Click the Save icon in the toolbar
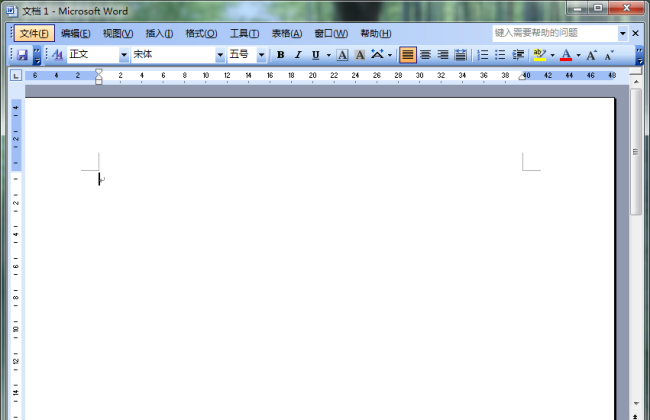 point(22,55)
